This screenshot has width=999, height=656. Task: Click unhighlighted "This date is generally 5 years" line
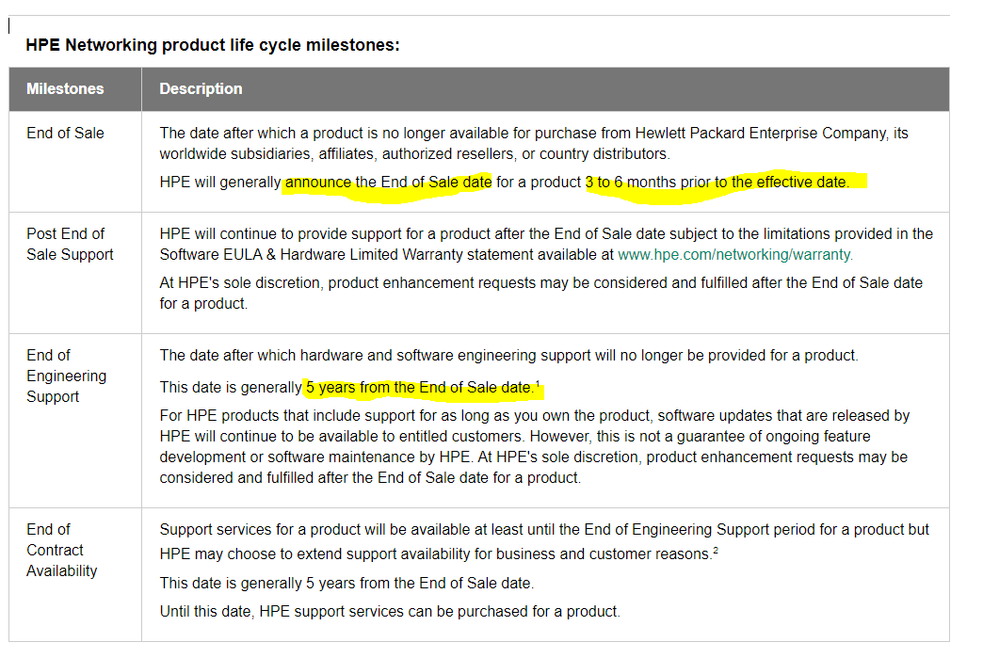(346, 583)
